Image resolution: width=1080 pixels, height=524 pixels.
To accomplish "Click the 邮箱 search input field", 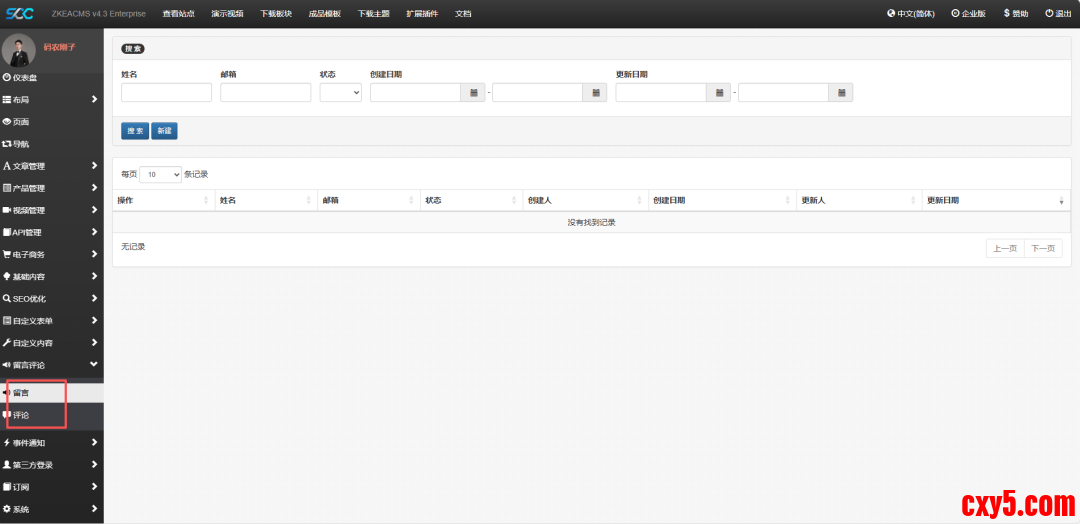I will point(265,92).
